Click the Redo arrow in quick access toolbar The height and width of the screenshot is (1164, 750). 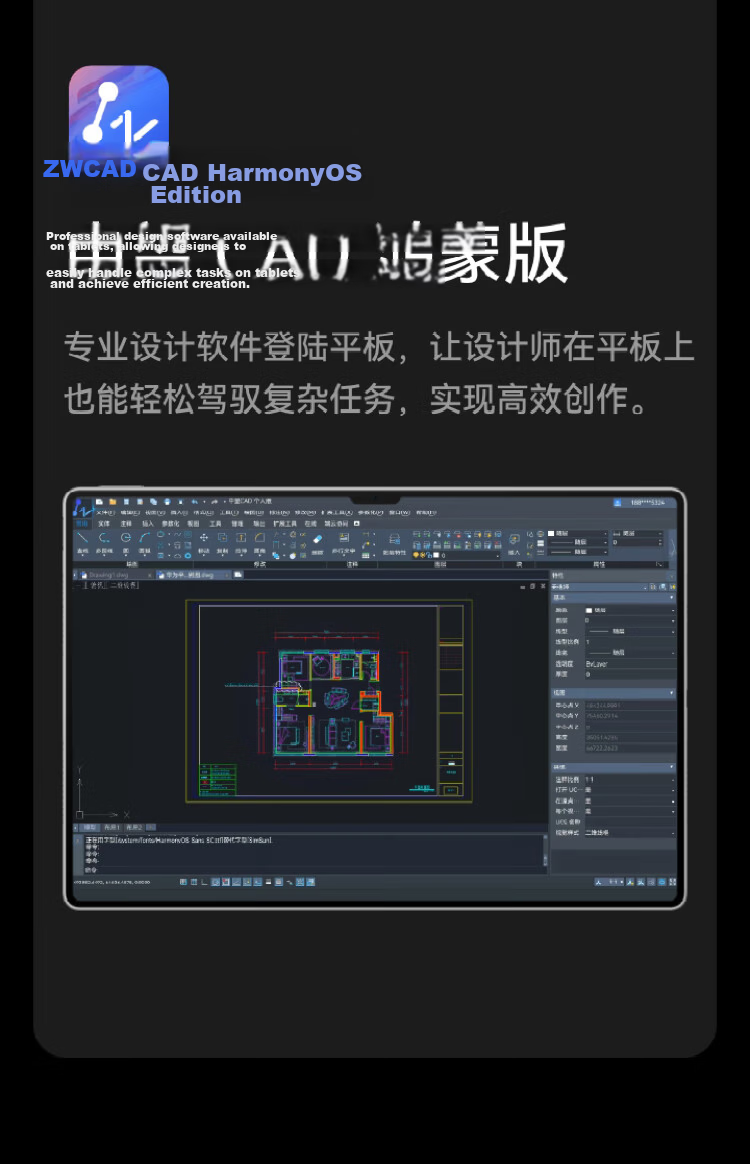(214, 502)
